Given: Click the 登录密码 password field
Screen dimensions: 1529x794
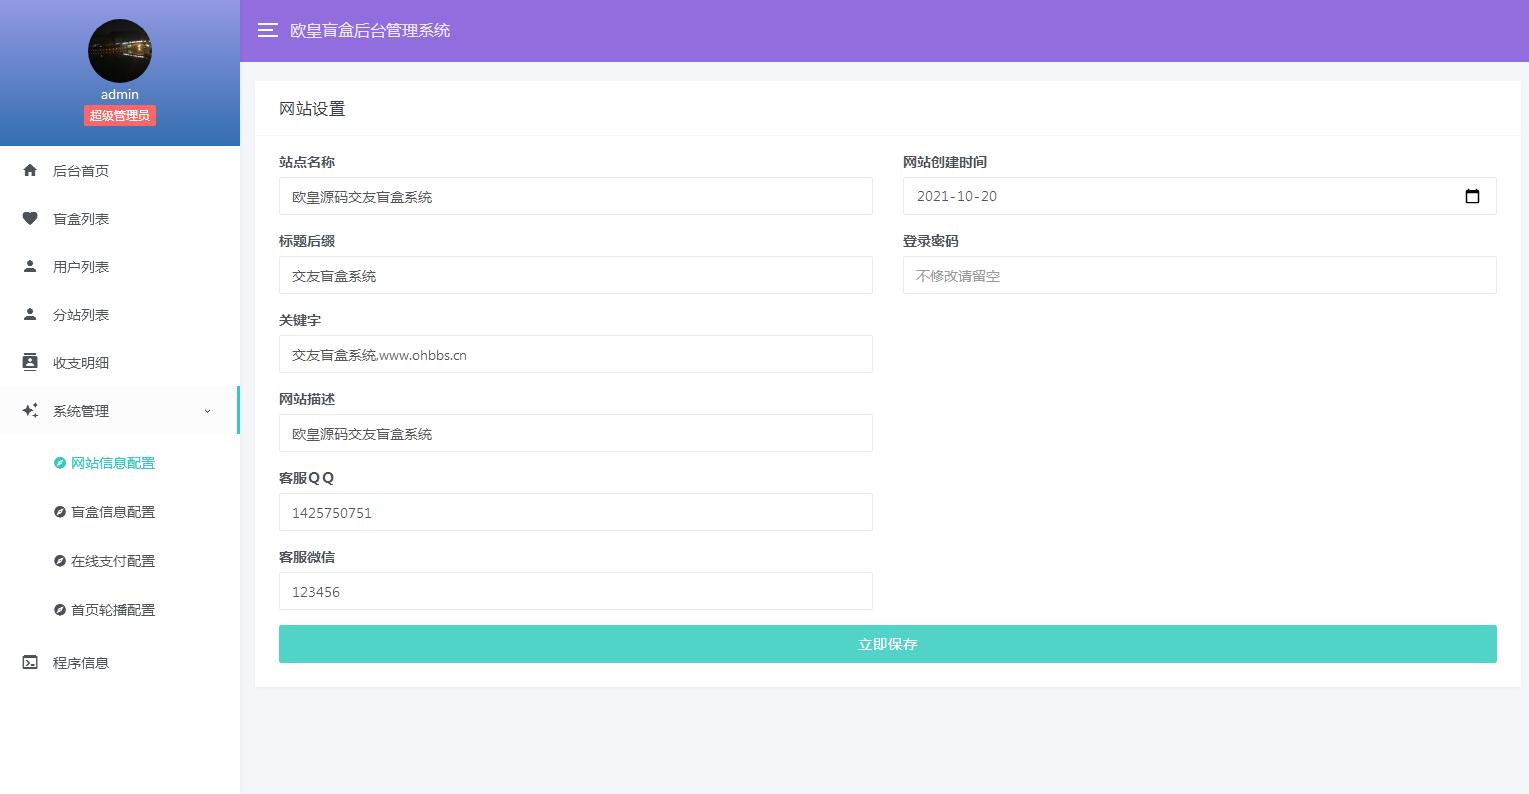Looking at the screenshot, I should (1199, 276).
